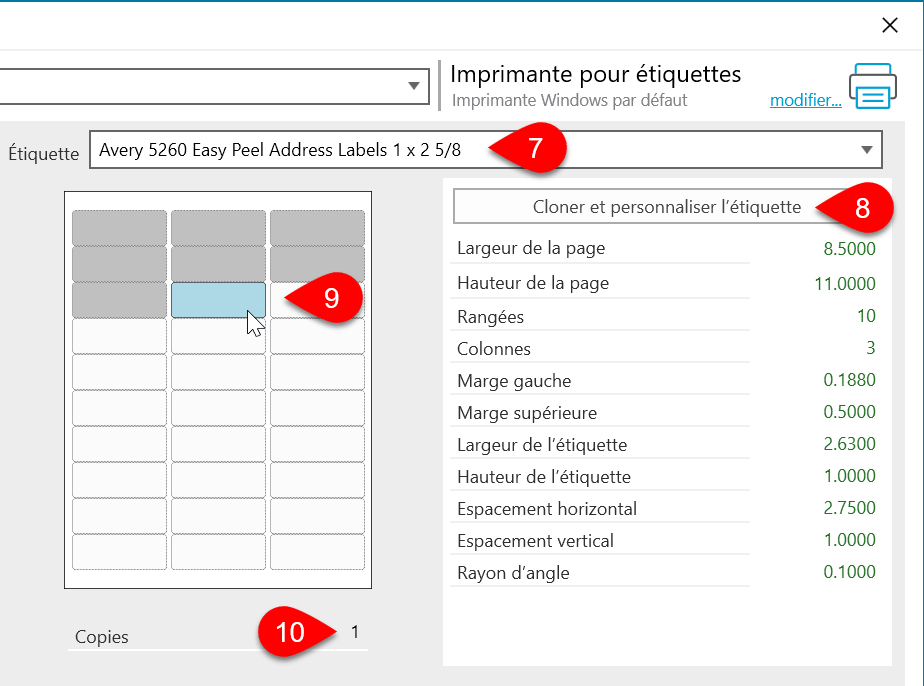Select the bottom-right label cell in preview
The width and height of the screenshot is (924, 686).
(318, 552)
